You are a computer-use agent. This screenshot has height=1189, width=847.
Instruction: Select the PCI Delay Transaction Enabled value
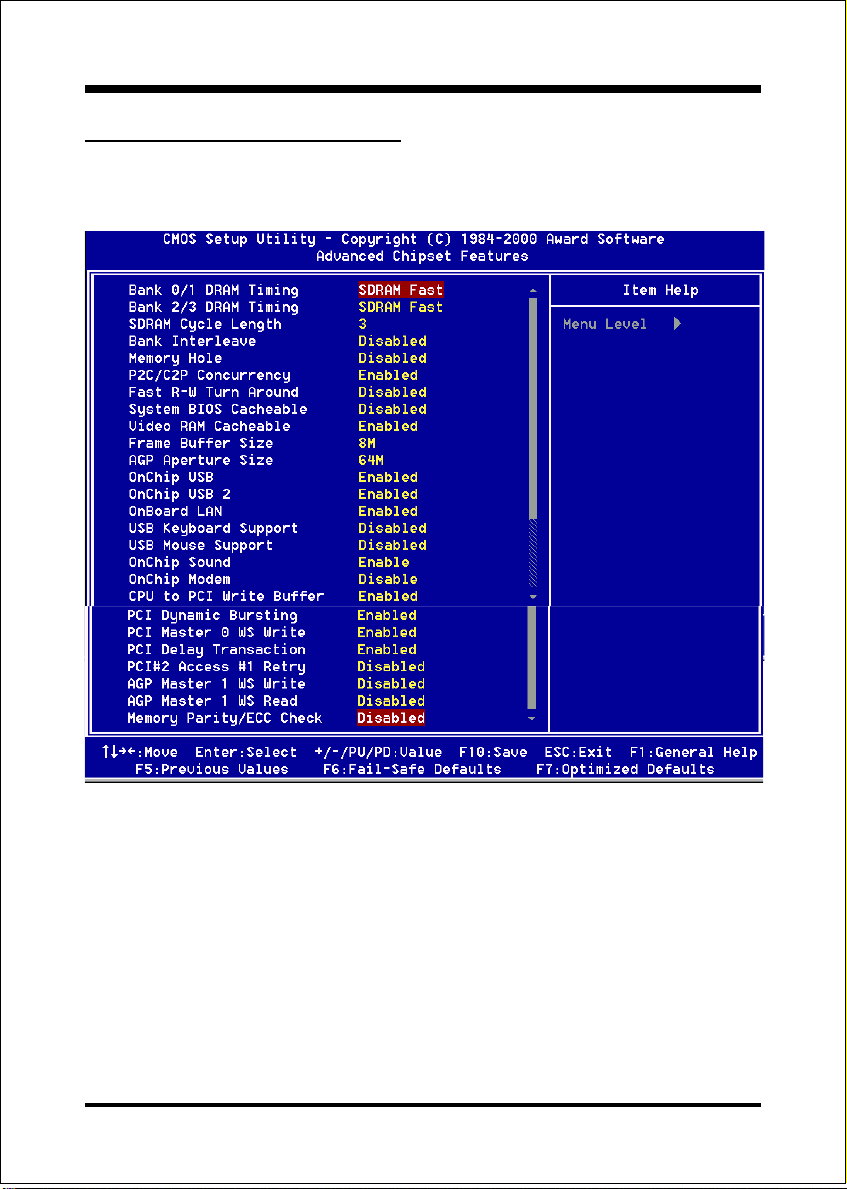387,649
